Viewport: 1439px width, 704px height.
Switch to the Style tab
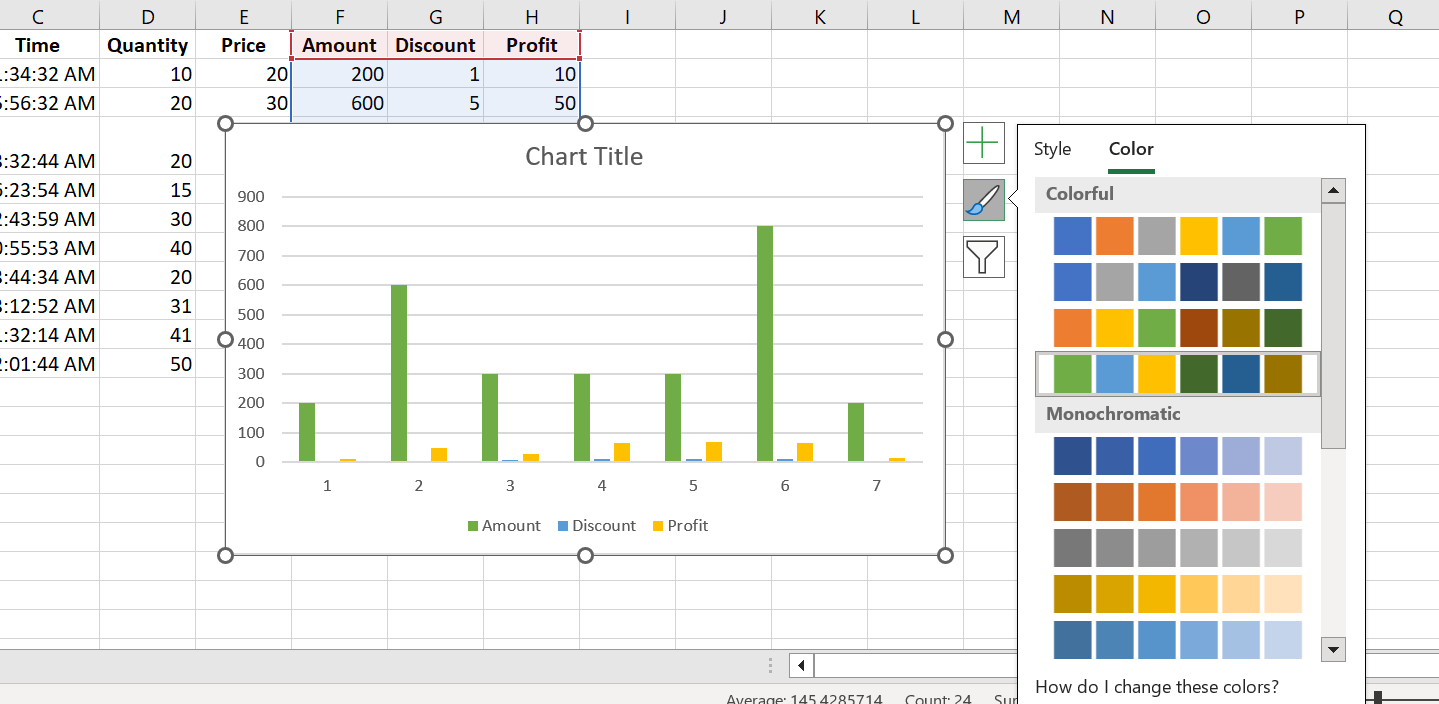1052,149
